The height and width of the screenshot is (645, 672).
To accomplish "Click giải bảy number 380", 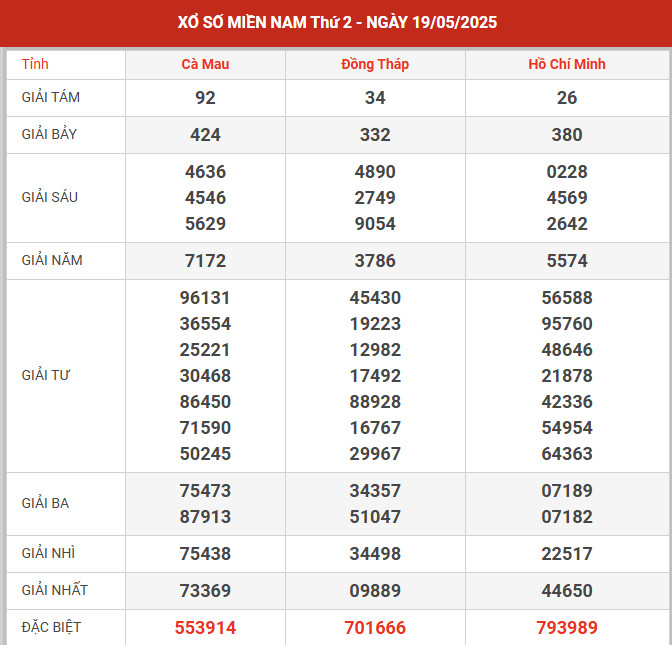I will 567,135.
